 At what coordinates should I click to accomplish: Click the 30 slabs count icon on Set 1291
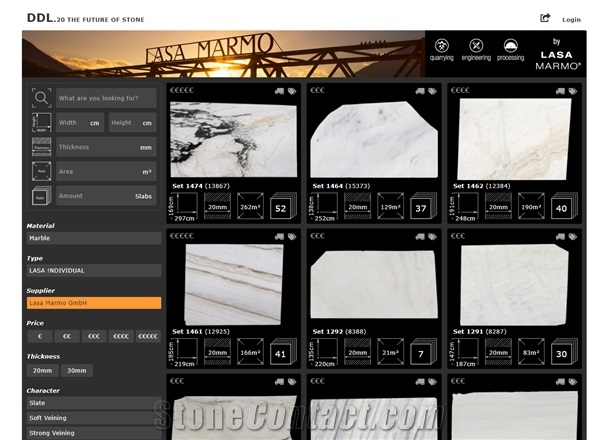coord(564,352)
